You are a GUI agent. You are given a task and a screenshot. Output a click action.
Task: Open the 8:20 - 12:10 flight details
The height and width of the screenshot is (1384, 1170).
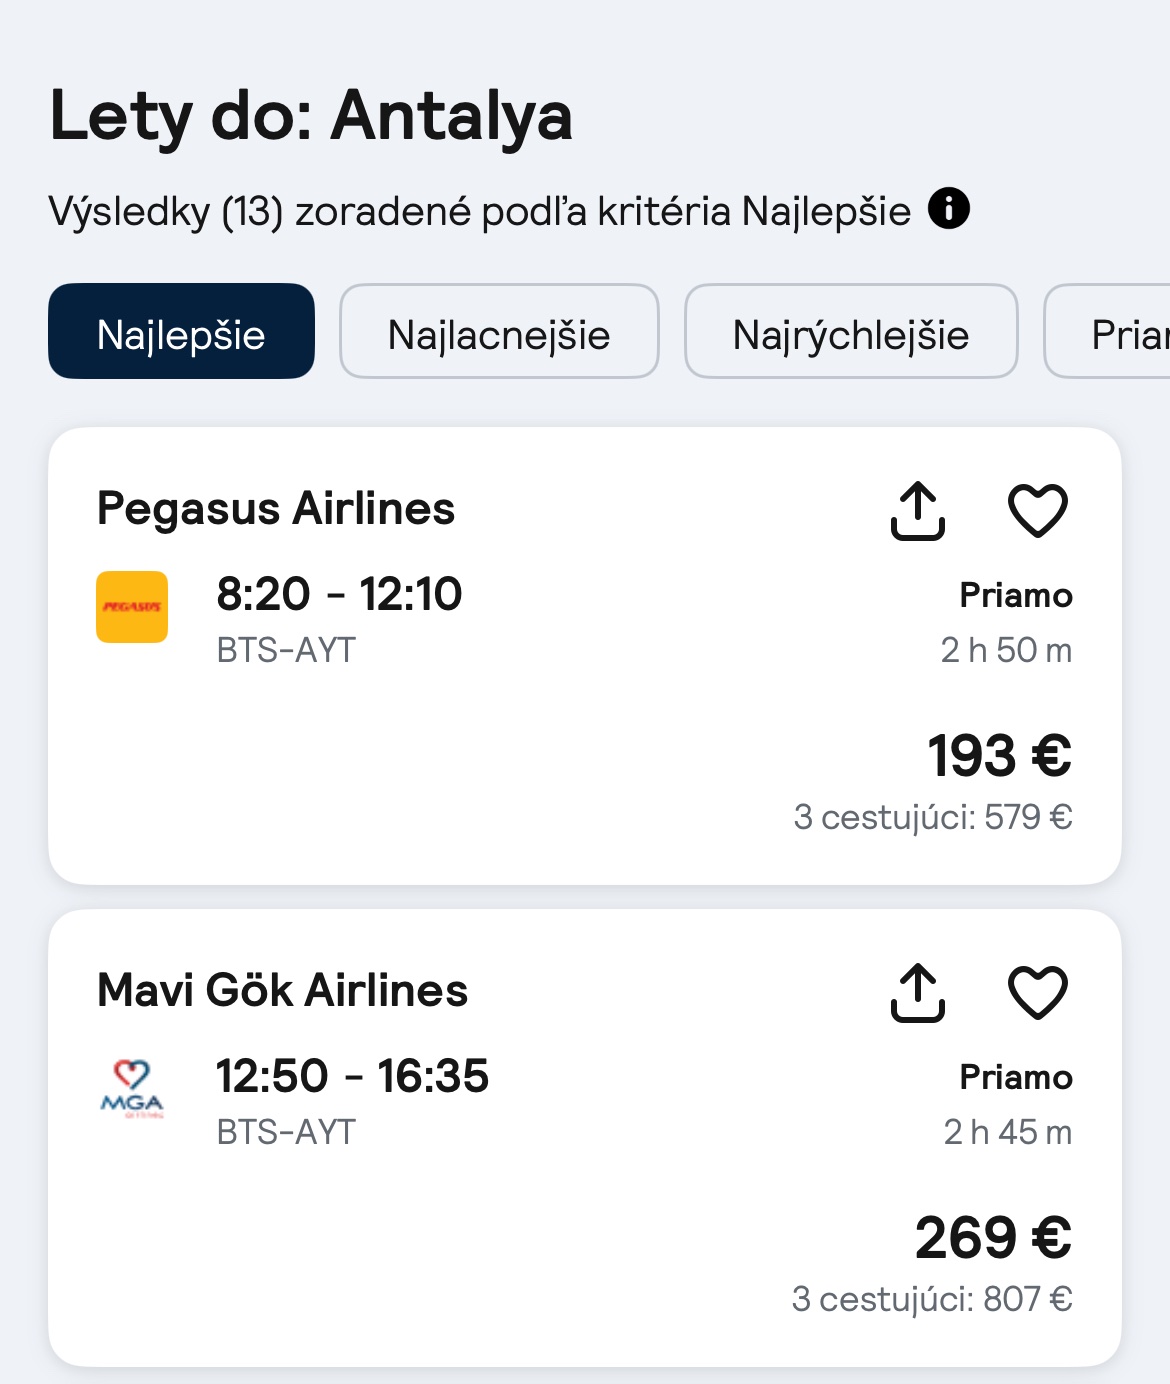339,594
